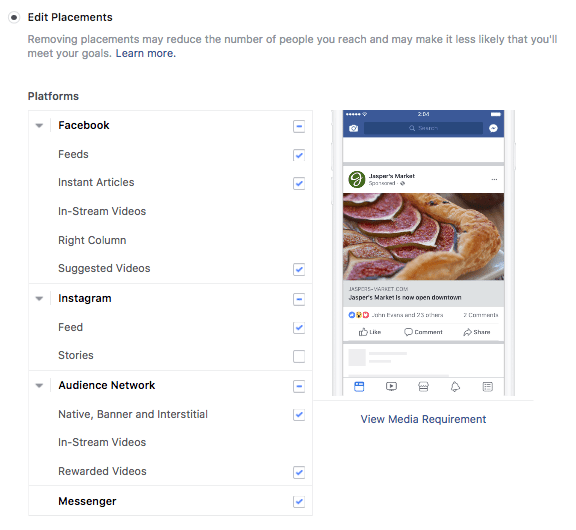Image resolution: width=576 pixels, height=530 pixels.
Task: Select the Right Column placement row
Action: pos(170,240)
